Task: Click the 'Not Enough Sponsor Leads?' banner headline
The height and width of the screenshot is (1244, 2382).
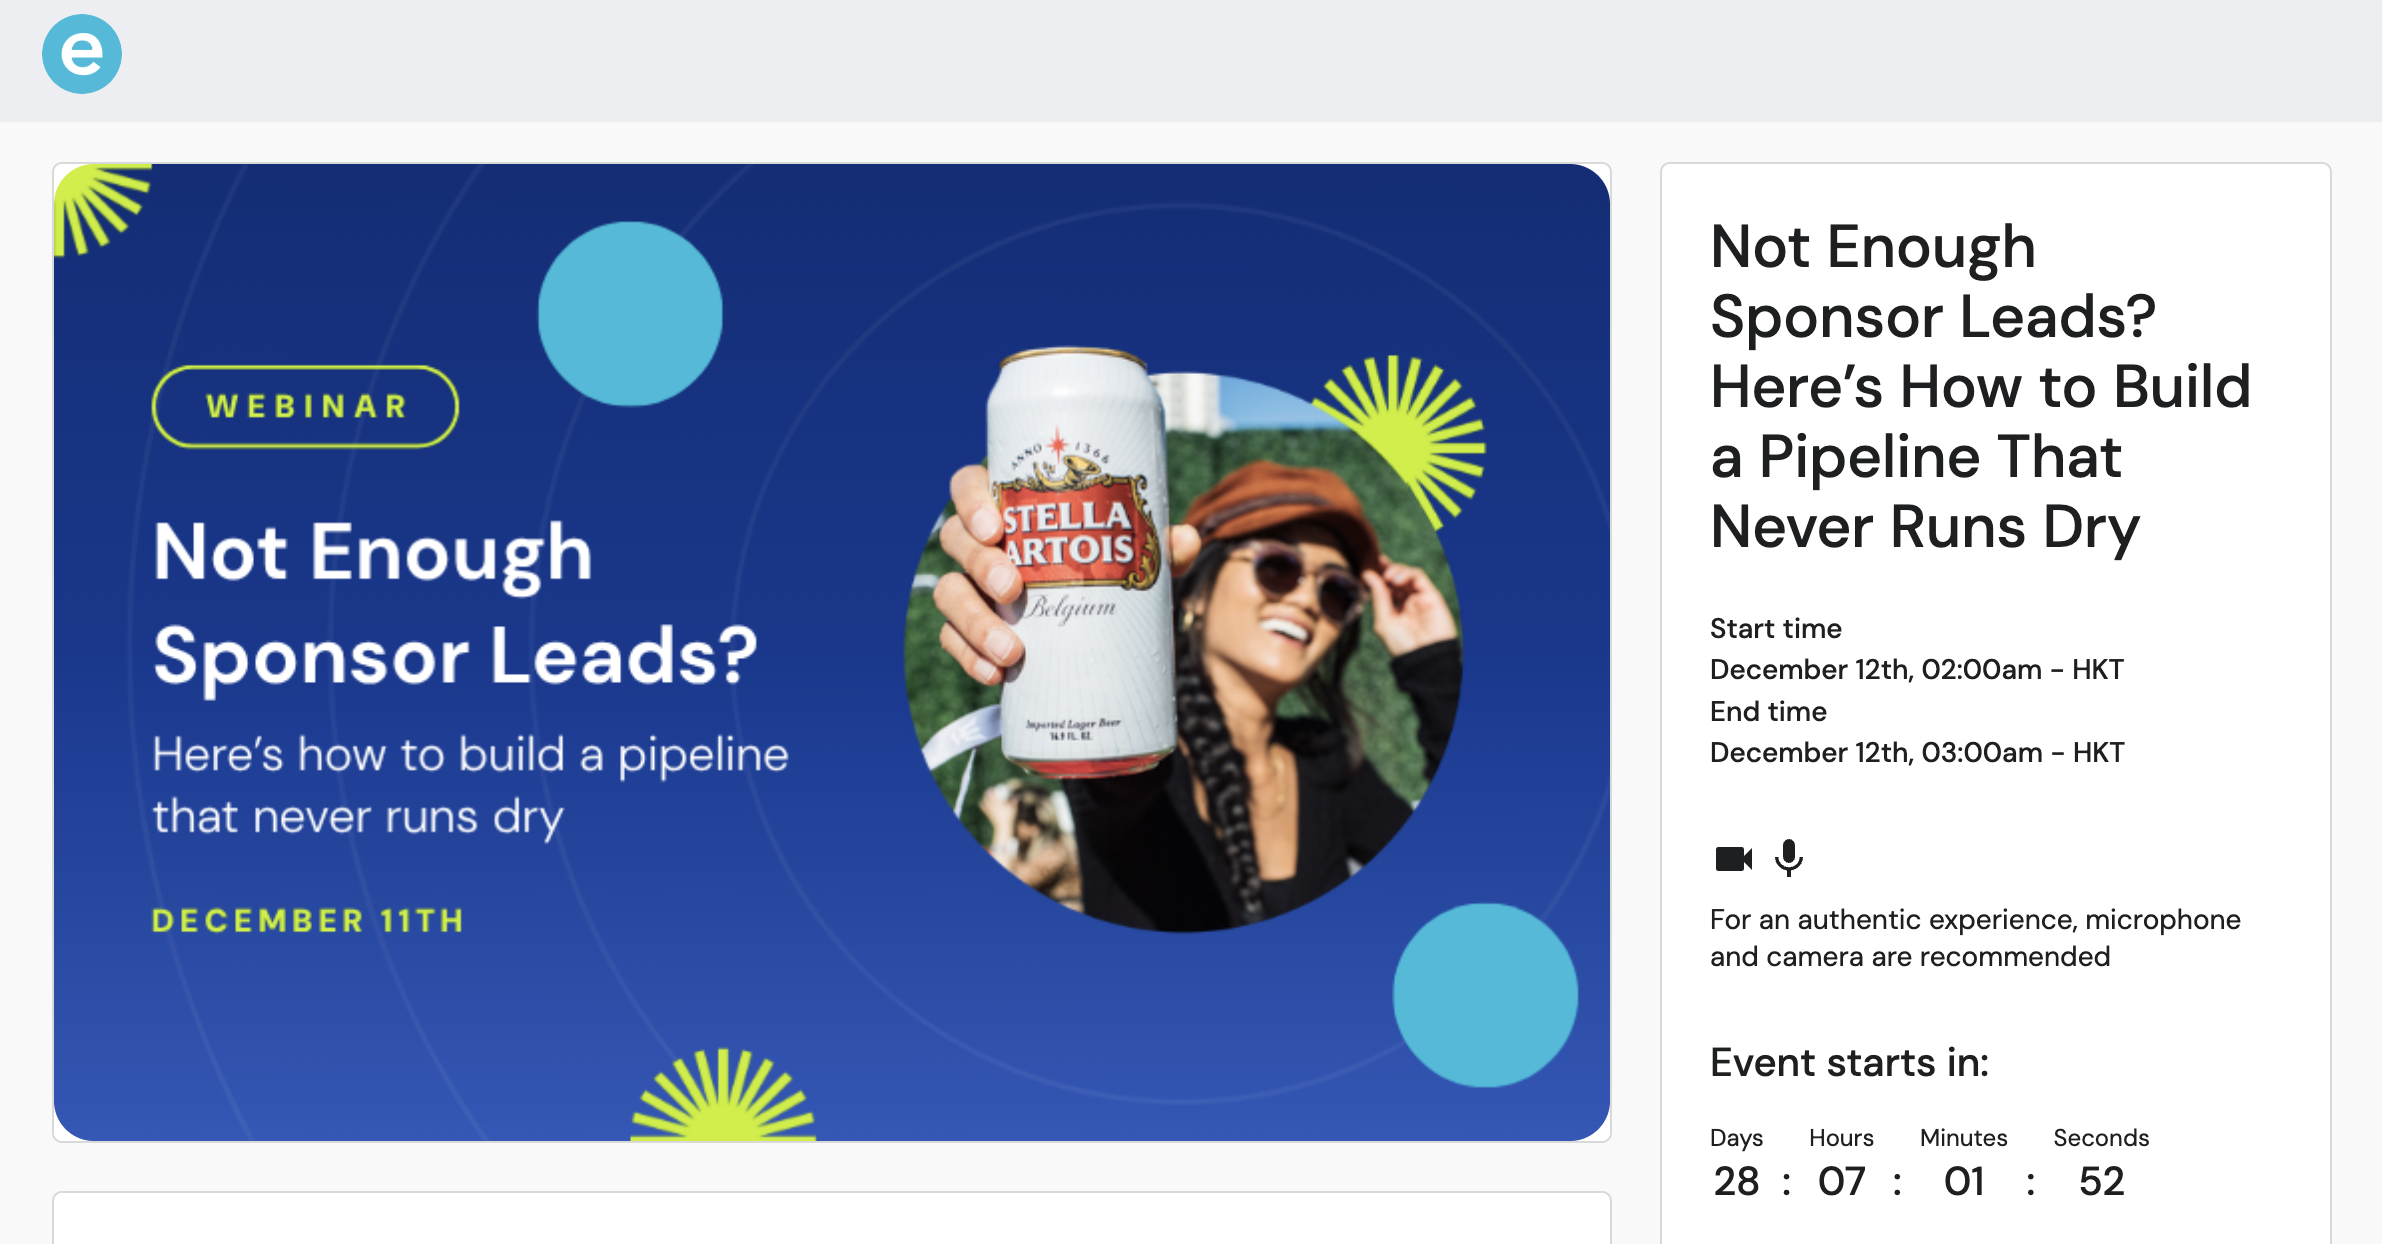Action: (x=455, y=603)
